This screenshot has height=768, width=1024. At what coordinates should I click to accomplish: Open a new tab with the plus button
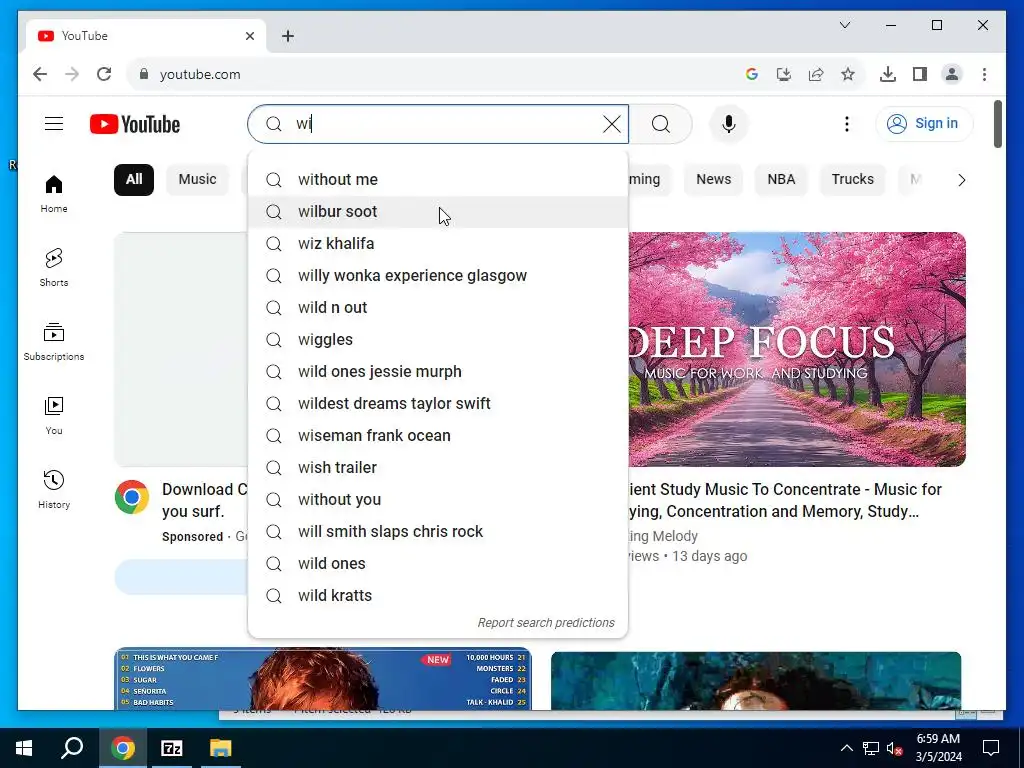[x=288, y=36]
